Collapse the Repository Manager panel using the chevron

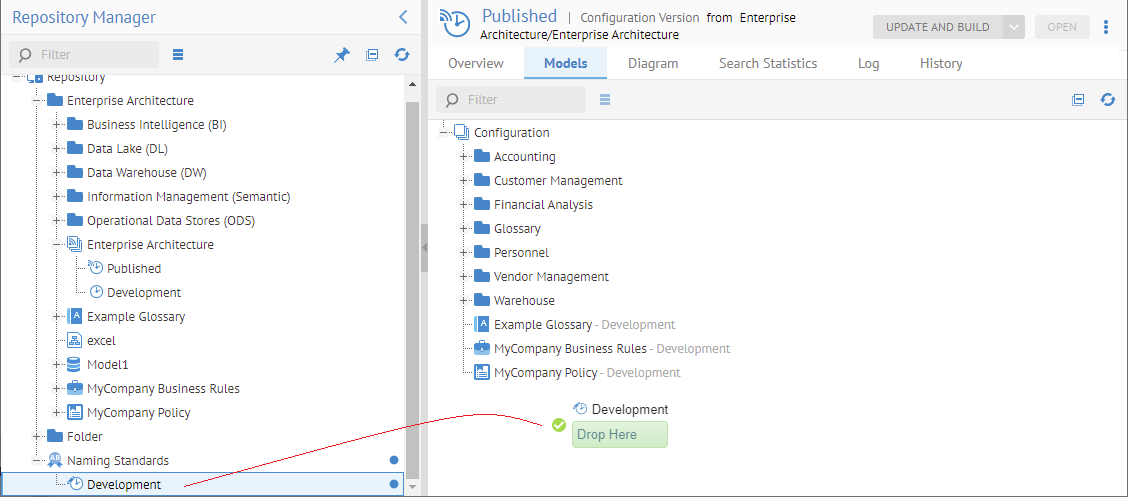(x=403, y=17)
